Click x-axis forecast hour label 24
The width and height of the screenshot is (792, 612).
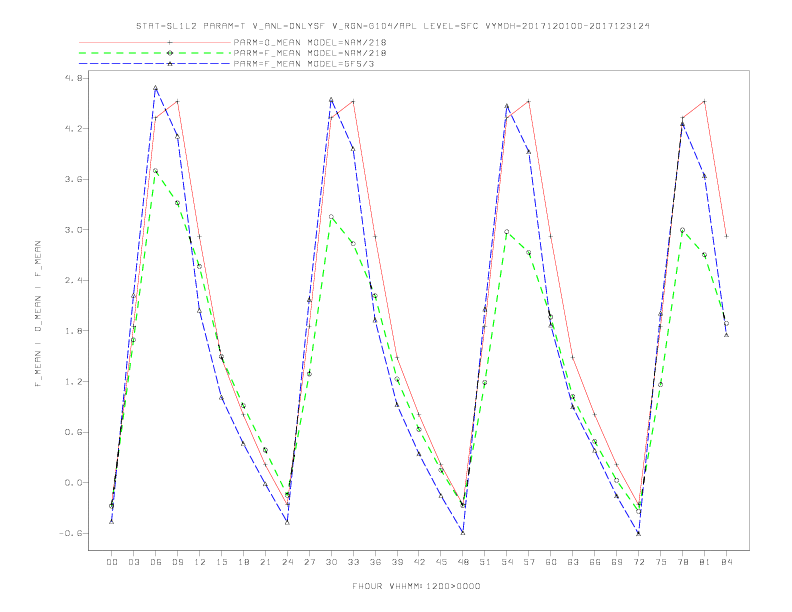click(x=287, y=562)
